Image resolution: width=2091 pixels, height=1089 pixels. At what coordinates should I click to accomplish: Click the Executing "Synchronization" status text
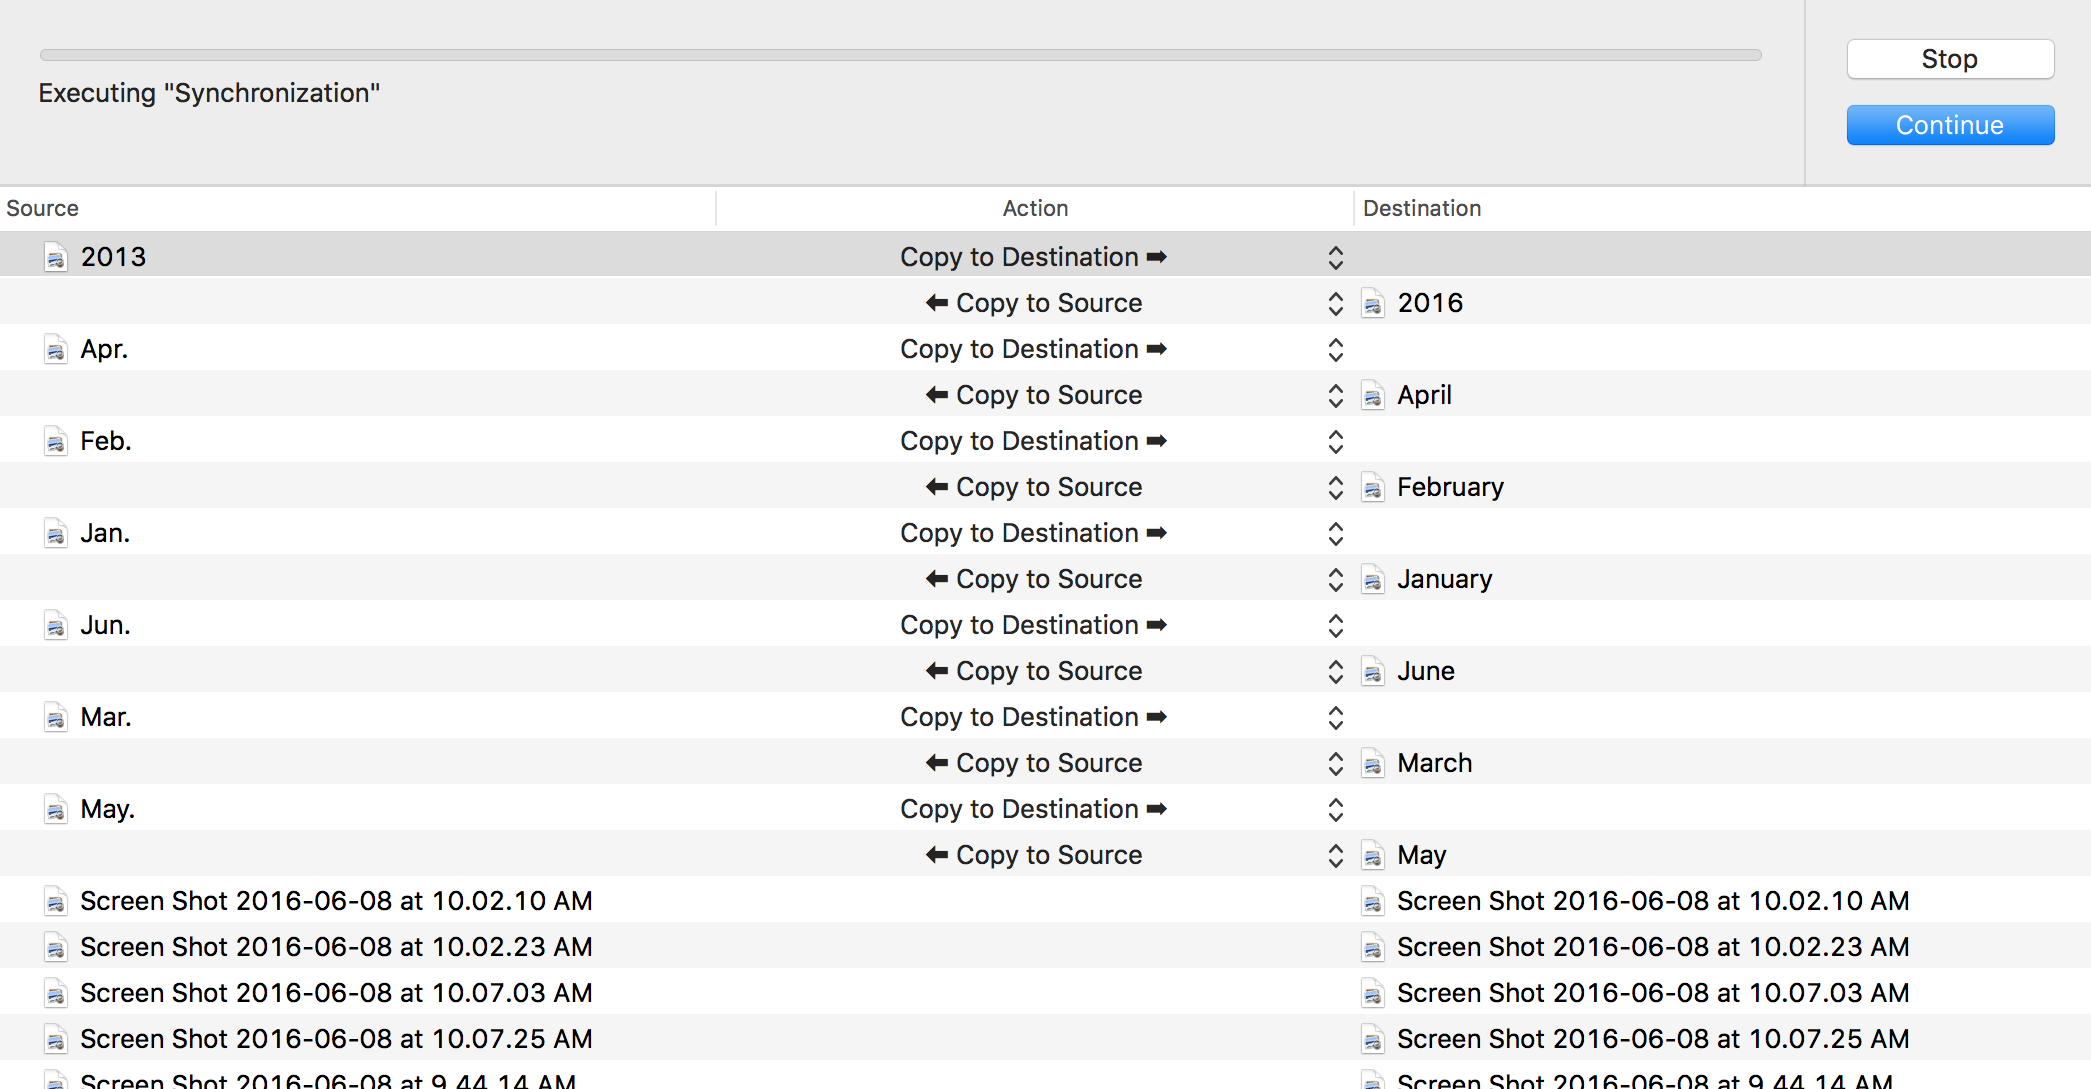pos(209,93)
